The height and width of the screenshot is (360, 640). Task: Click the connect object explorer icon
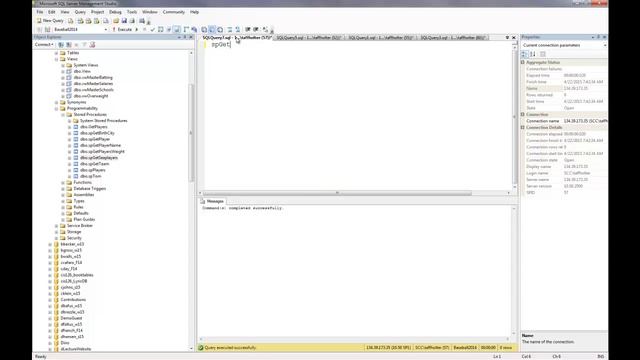click(61, 44)
